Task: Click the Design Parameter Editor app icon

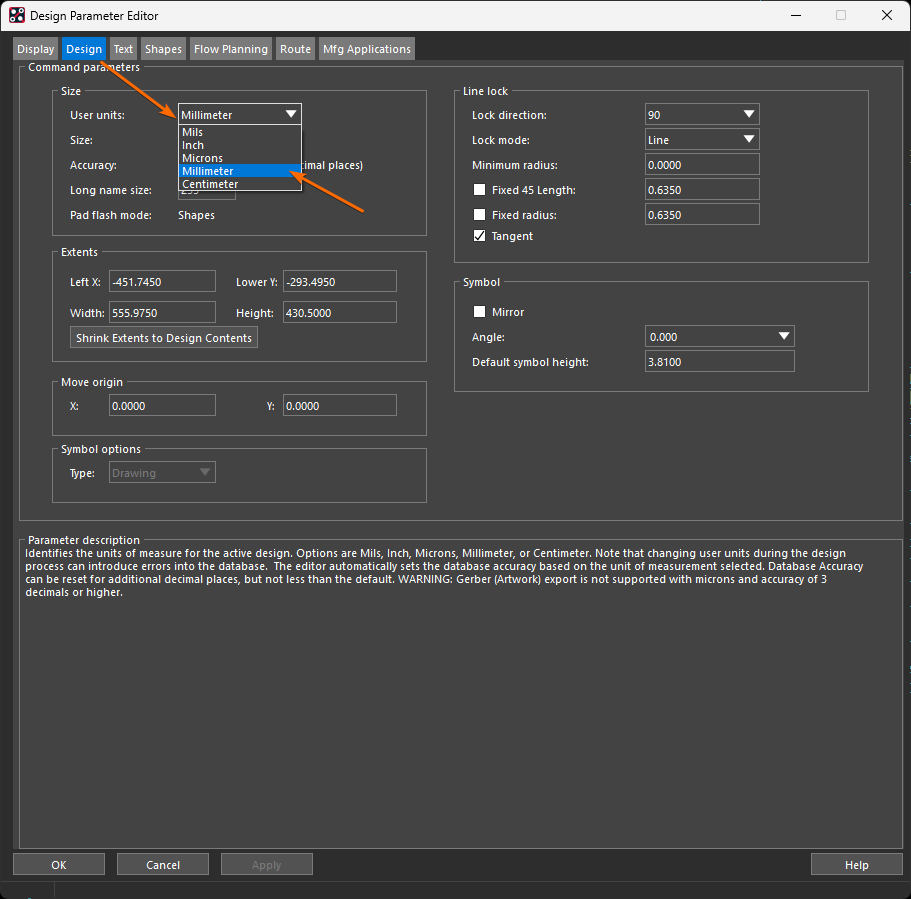Action: (17, 15)
